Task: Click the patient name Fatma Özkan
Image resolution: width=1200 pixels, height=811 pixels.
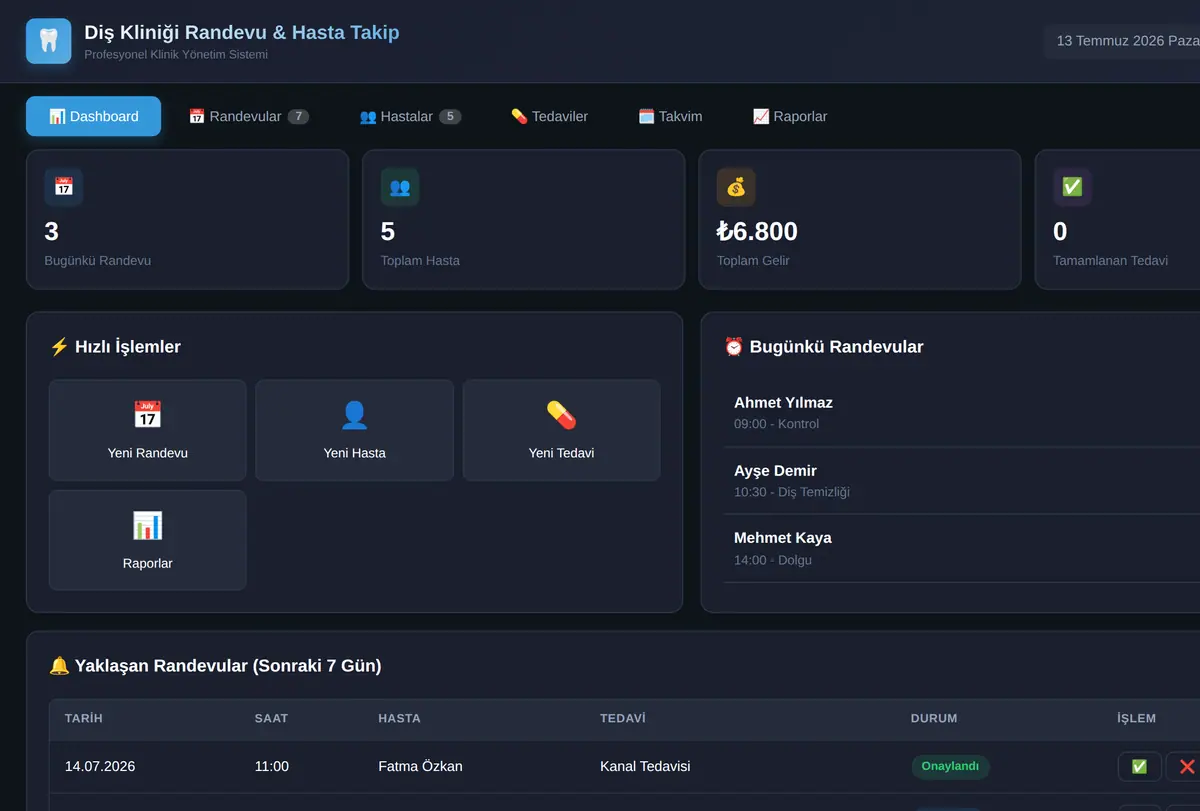Action: (420, 766)
